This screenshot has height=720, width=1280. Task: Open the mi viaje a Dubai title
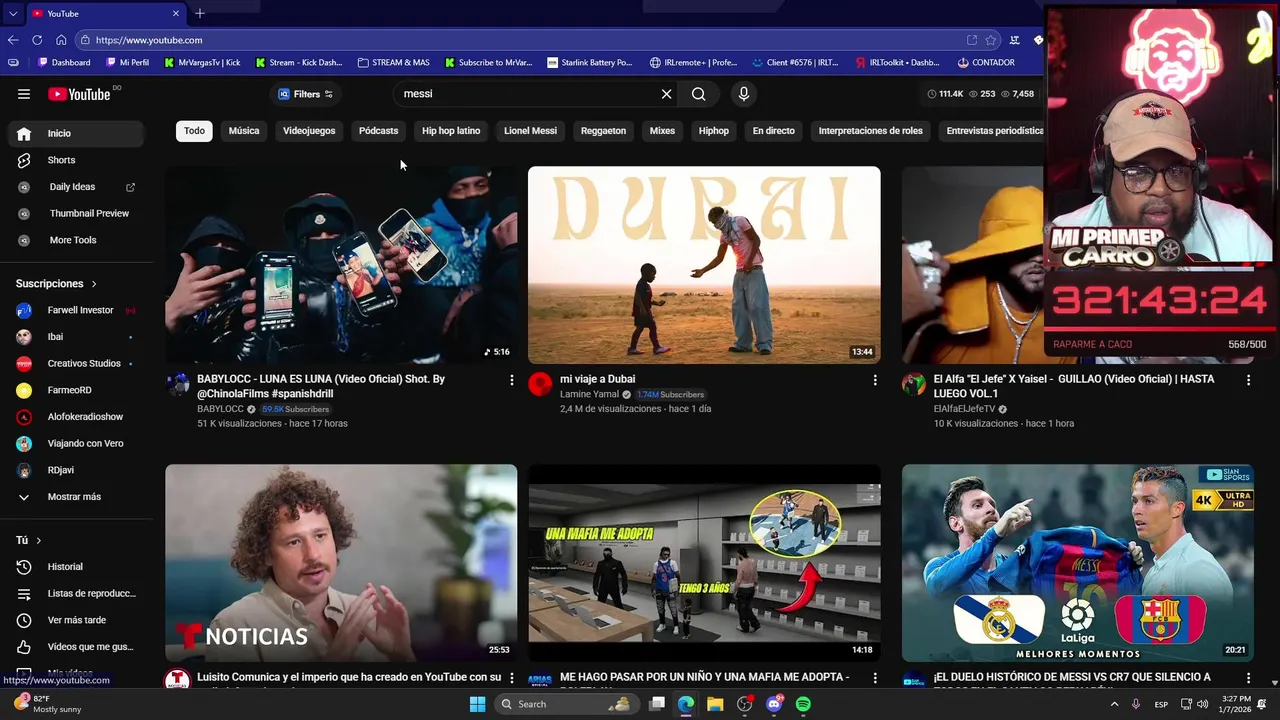click(597, 379)
